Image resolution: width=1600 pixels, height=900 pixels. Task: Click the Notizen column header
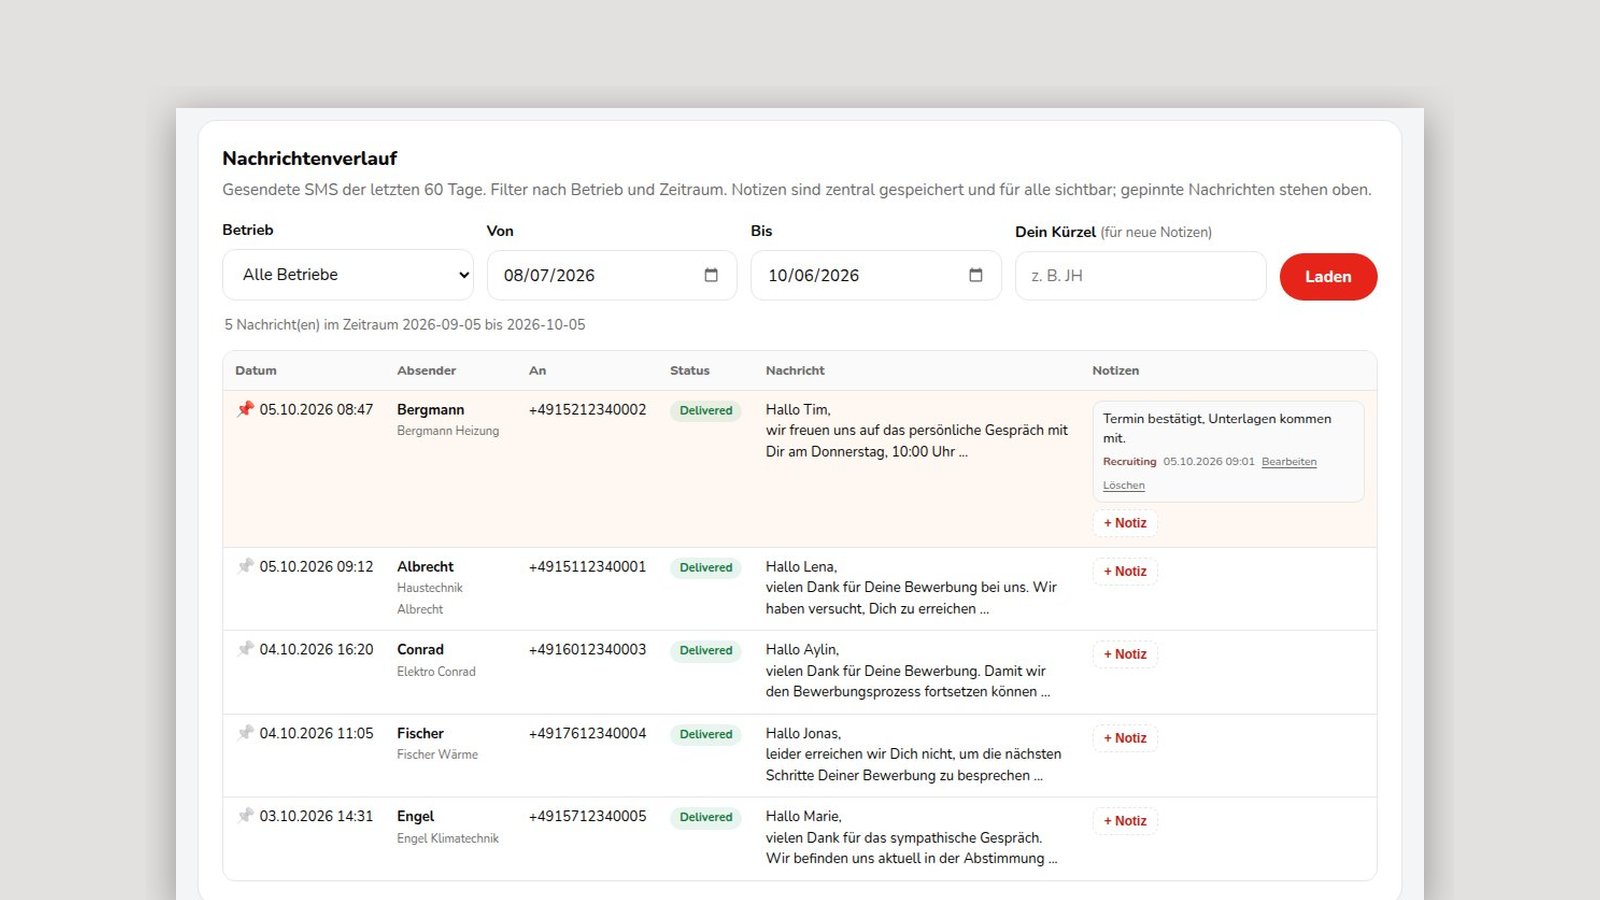coord(1115,370)
